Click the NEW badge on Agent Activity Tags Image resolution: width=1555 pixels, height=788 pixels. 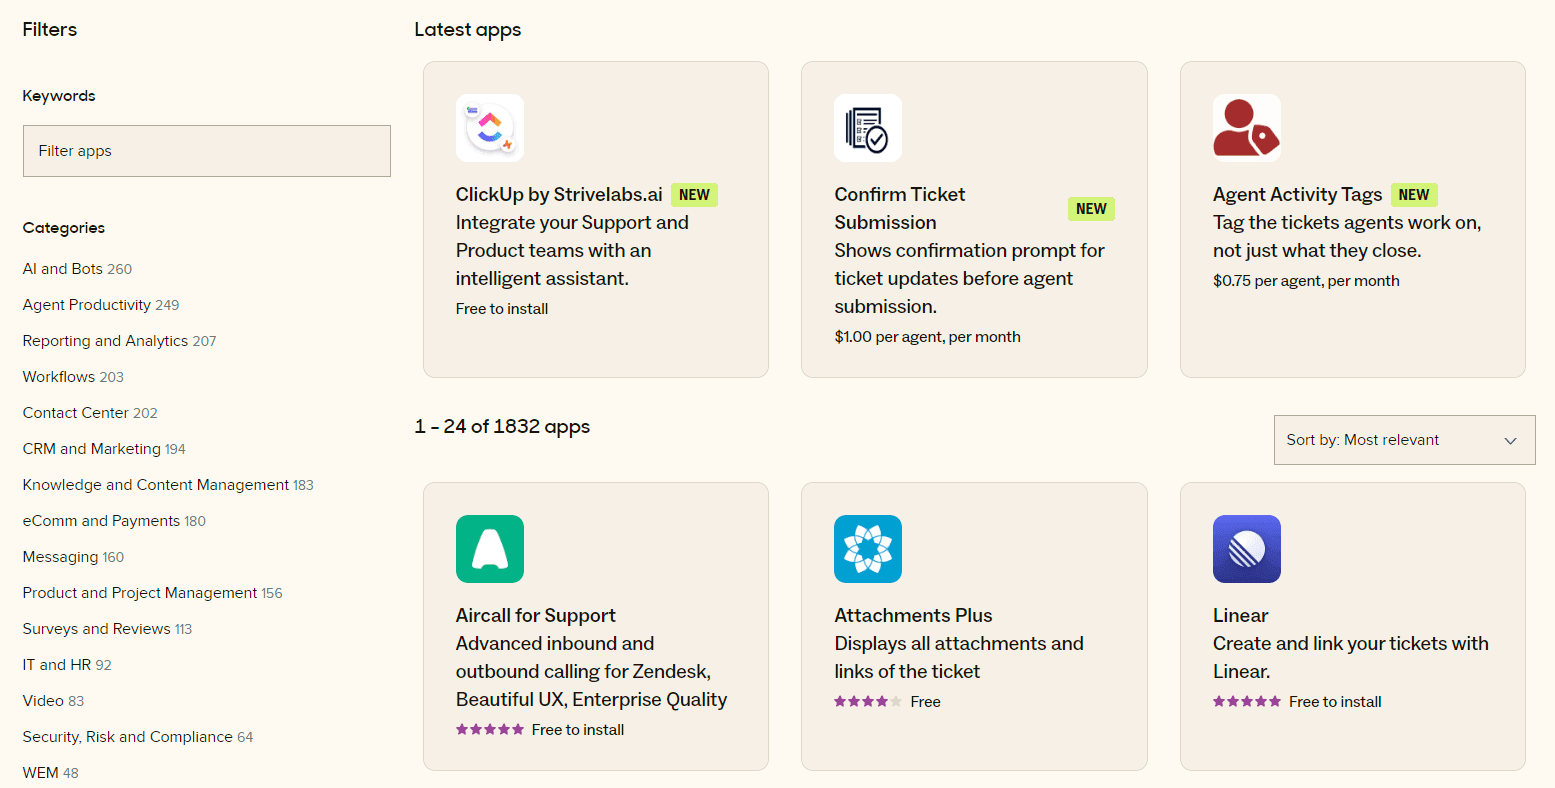tap(1414, 195)
